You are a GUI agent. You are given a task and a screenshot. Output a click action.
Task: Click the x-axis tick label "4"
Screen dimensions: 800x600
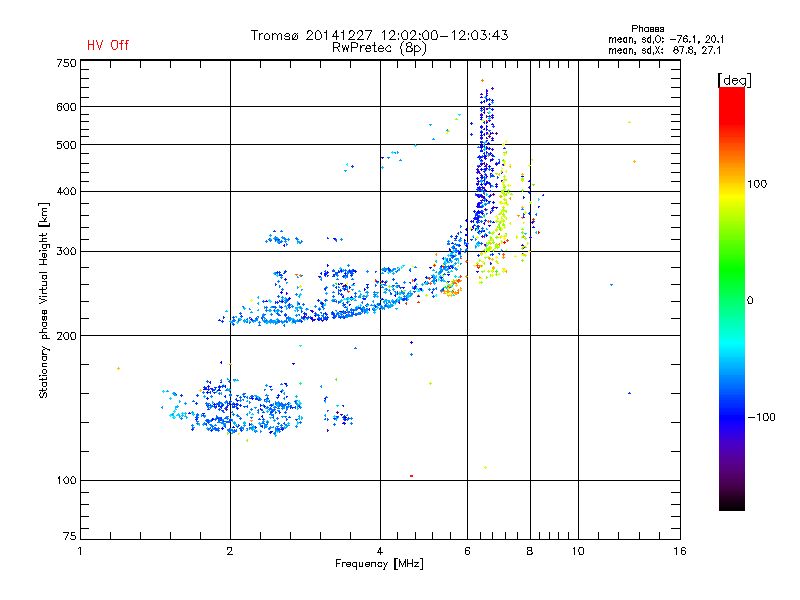380,551
